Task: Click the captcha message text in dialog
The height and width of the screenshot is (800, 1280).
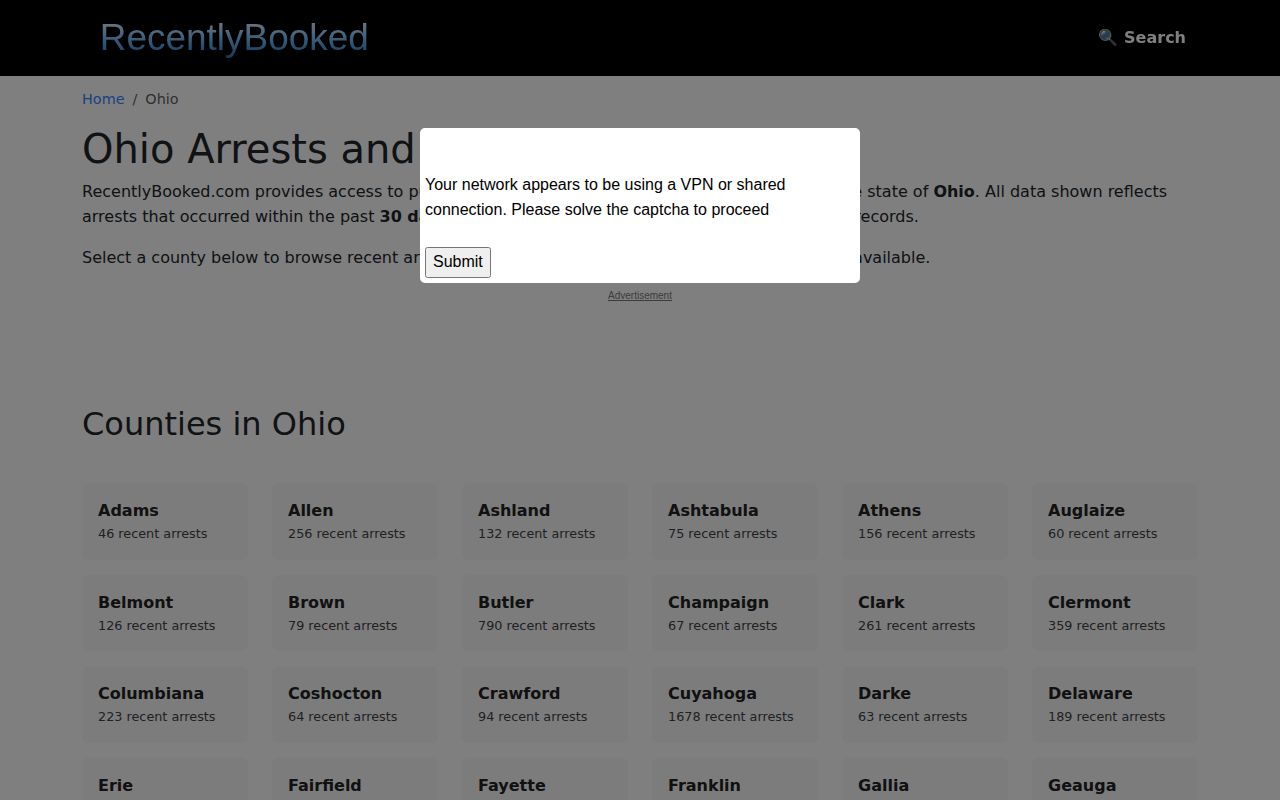Action: point(605,197)
